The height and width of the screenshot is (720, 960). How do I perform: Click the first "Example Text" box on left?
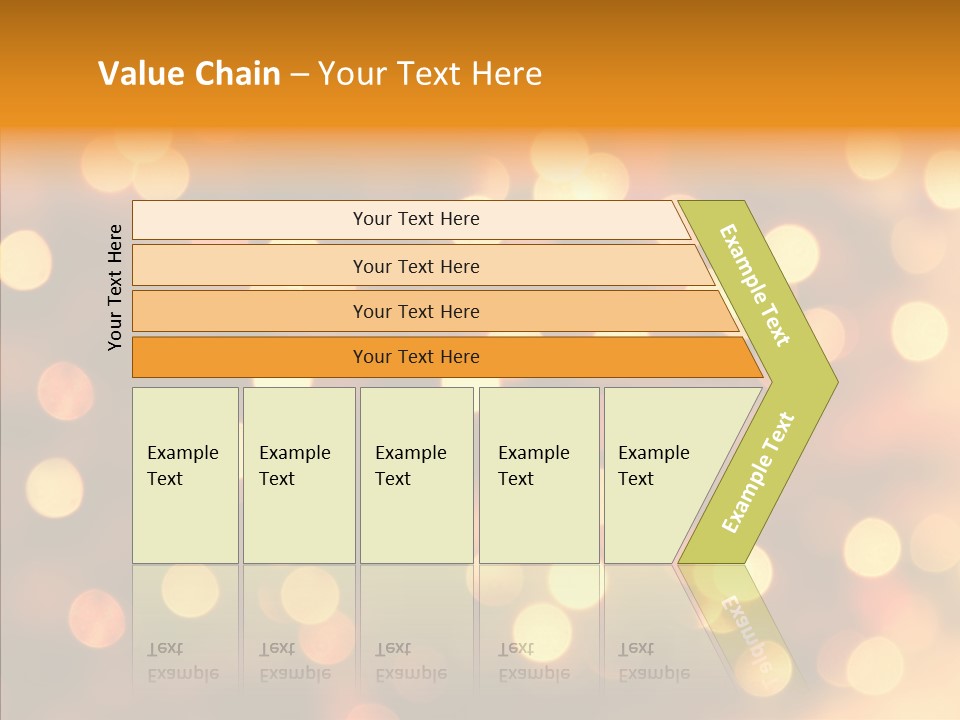pyautogui.click(x=185, y=466)
